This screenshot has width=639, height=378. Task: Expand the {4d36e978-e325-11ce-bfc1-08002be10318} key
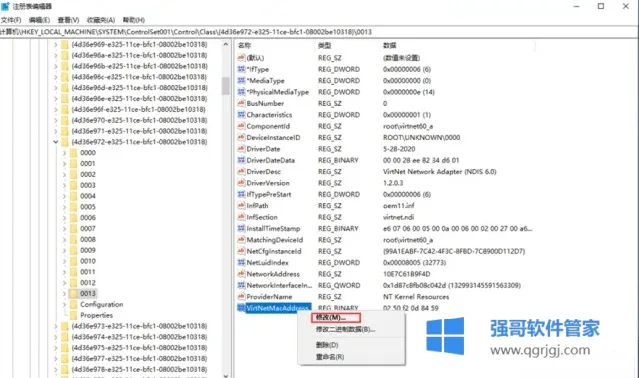56,369
